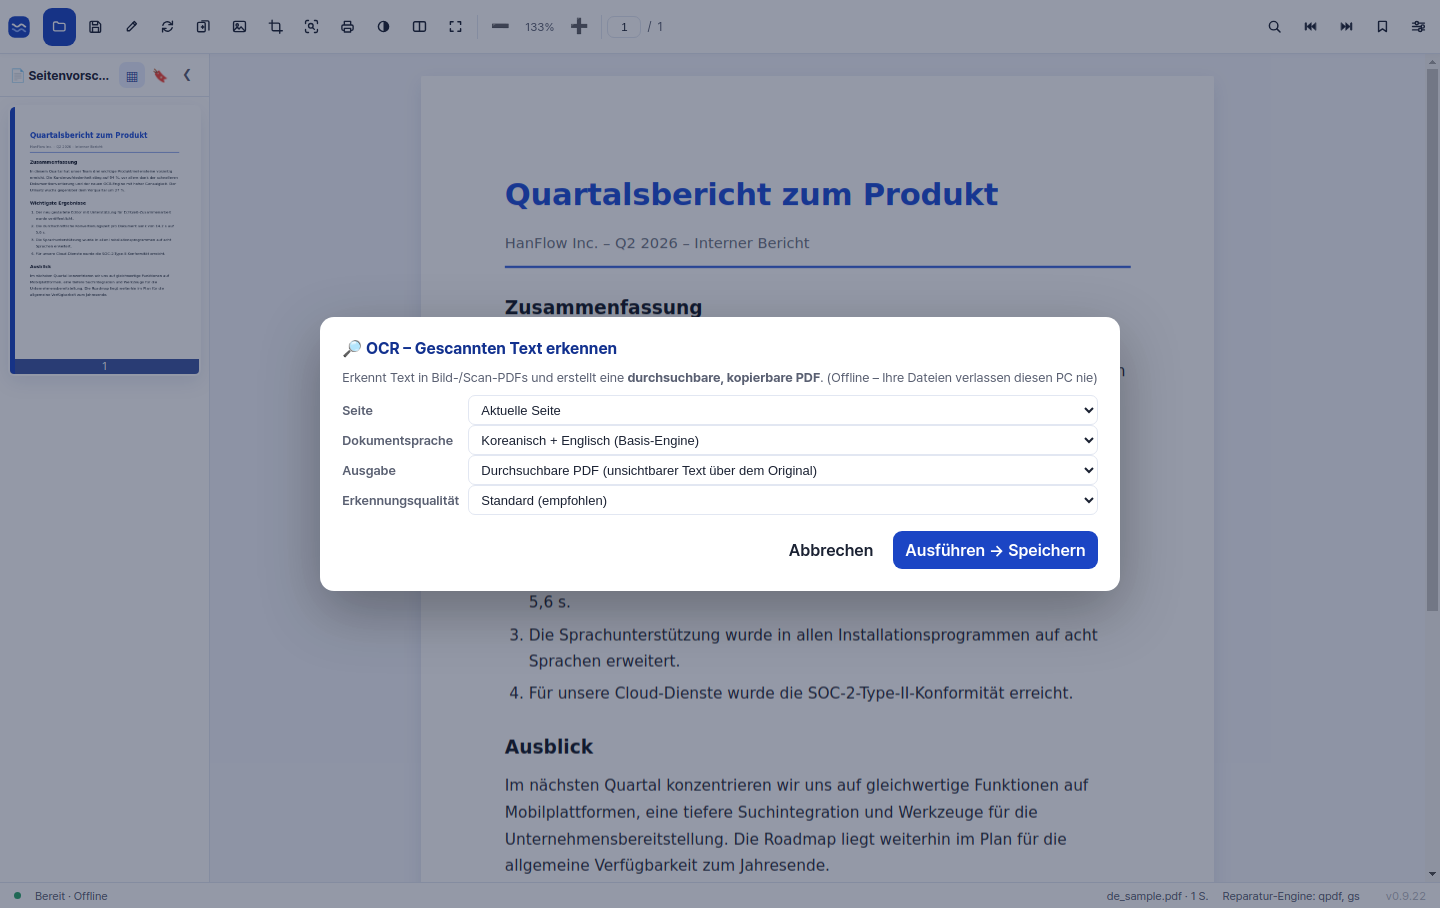Click the bookmark icon in top toolbar
Image resolution: width=1440 pixels, height=908 pixels.
point(1382,27)
